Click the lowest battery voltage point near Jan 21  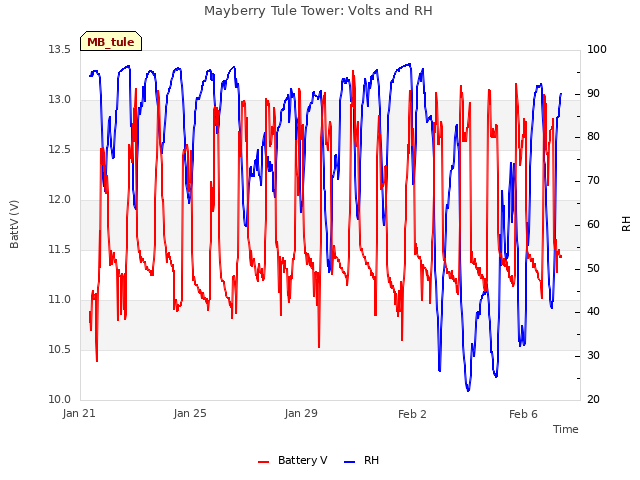97,361
